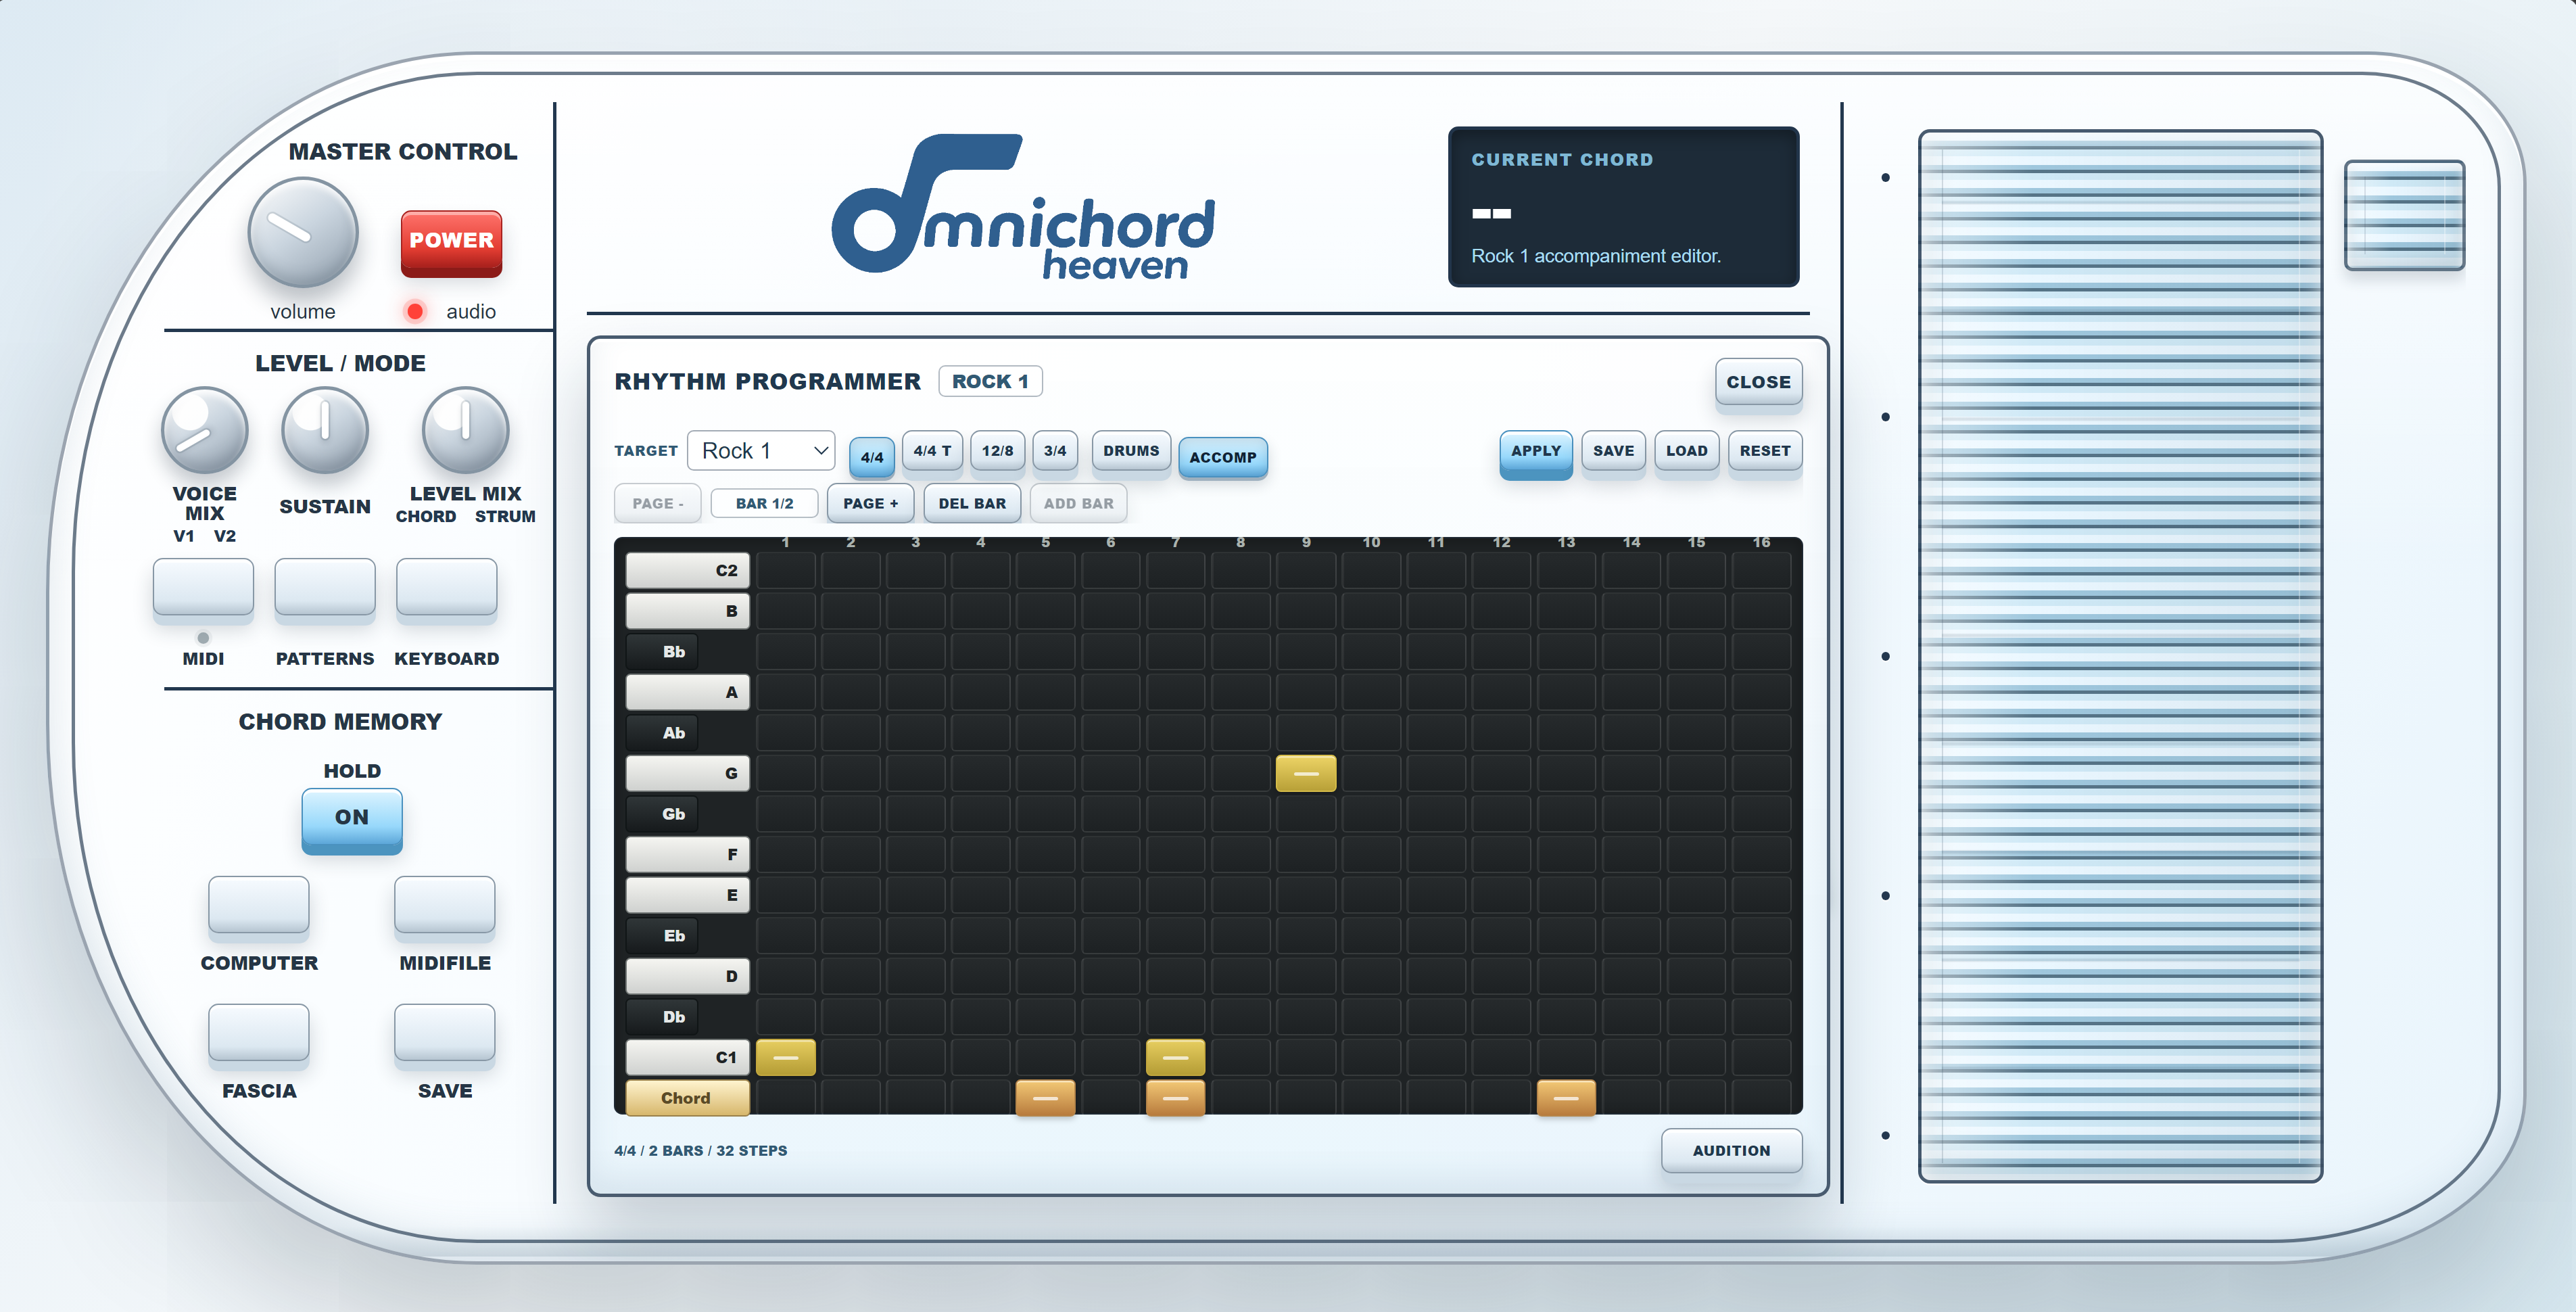Click the '4/4 / 2 BARS / 32 STEPS' status text
Screen dimensions: 2576x1312
point(701,1151)
